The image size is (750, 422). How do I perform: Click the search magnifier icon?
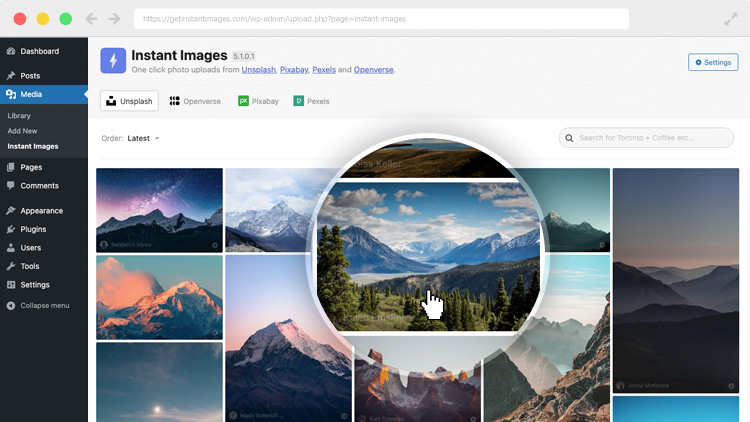pyautogui.click(x=570, y=138)
